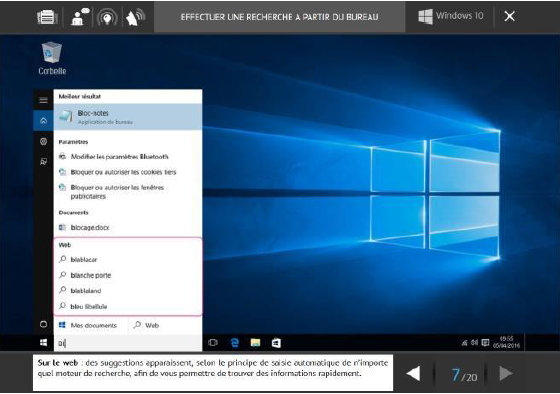
Task: Click the Paramètres section heading
Action: pyautogui.click(x=73, y=142)
